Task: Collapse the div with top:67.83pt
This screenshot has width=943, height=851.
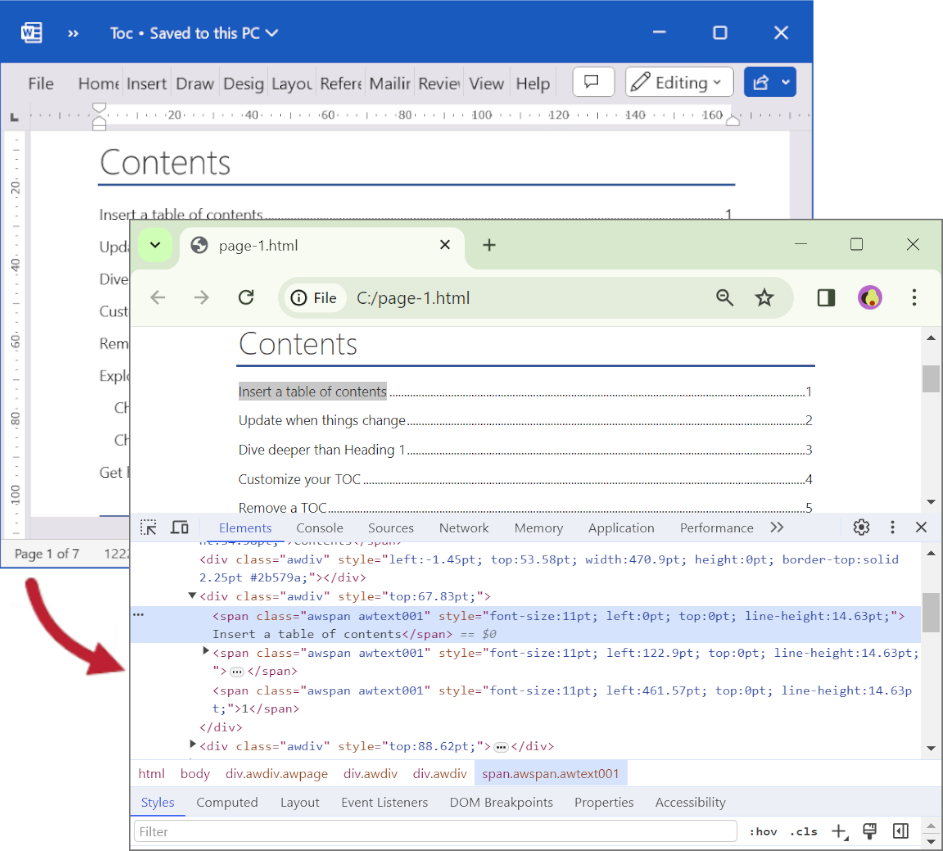Action: pos(192,596)
